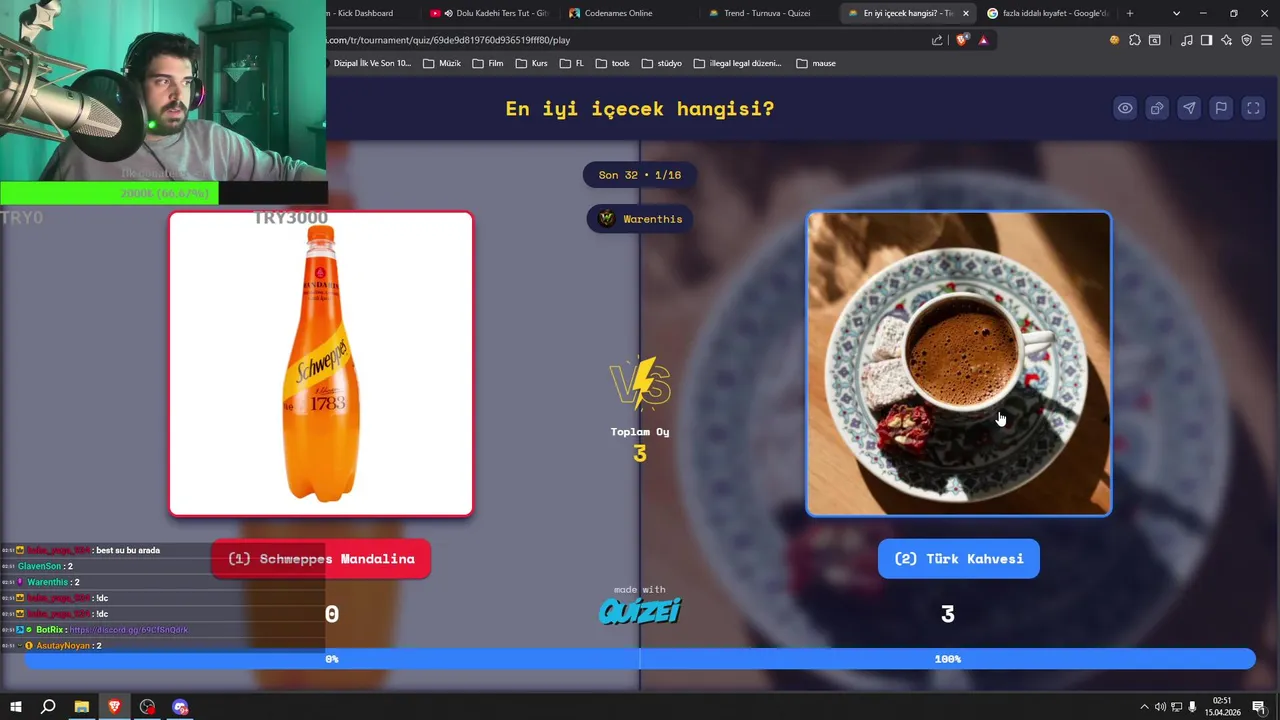1280x720 pixels.
Task: Switch to fazla iddalı kıyafet Google tab
Action: [1048, 13]
